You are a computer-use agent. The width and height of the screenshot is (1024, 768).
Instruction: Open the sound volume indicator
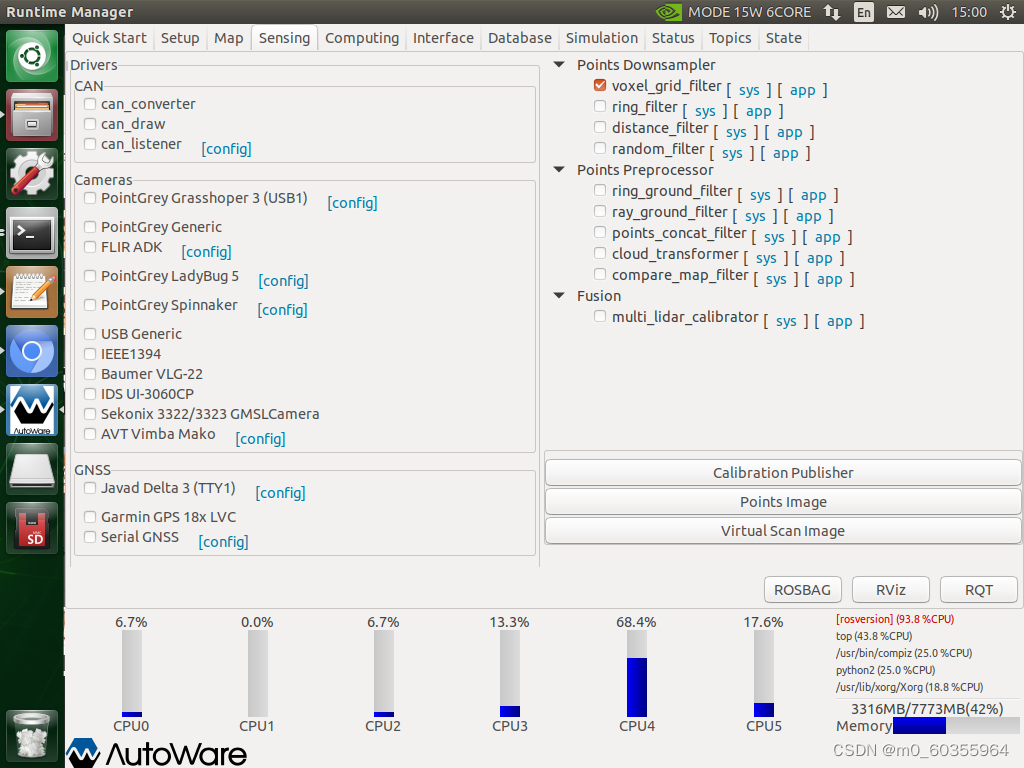coord(927,12)
